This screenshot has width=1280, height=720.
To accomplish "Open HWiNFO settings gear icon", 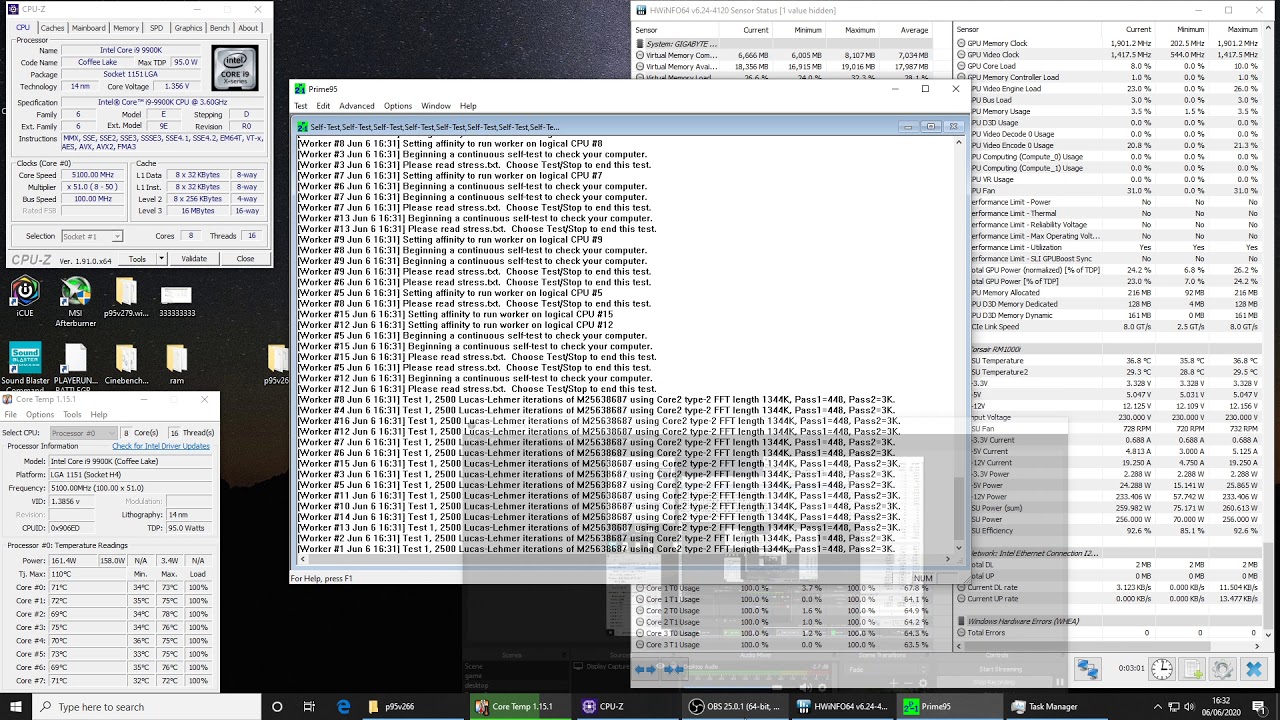I will click(1223, 670).
